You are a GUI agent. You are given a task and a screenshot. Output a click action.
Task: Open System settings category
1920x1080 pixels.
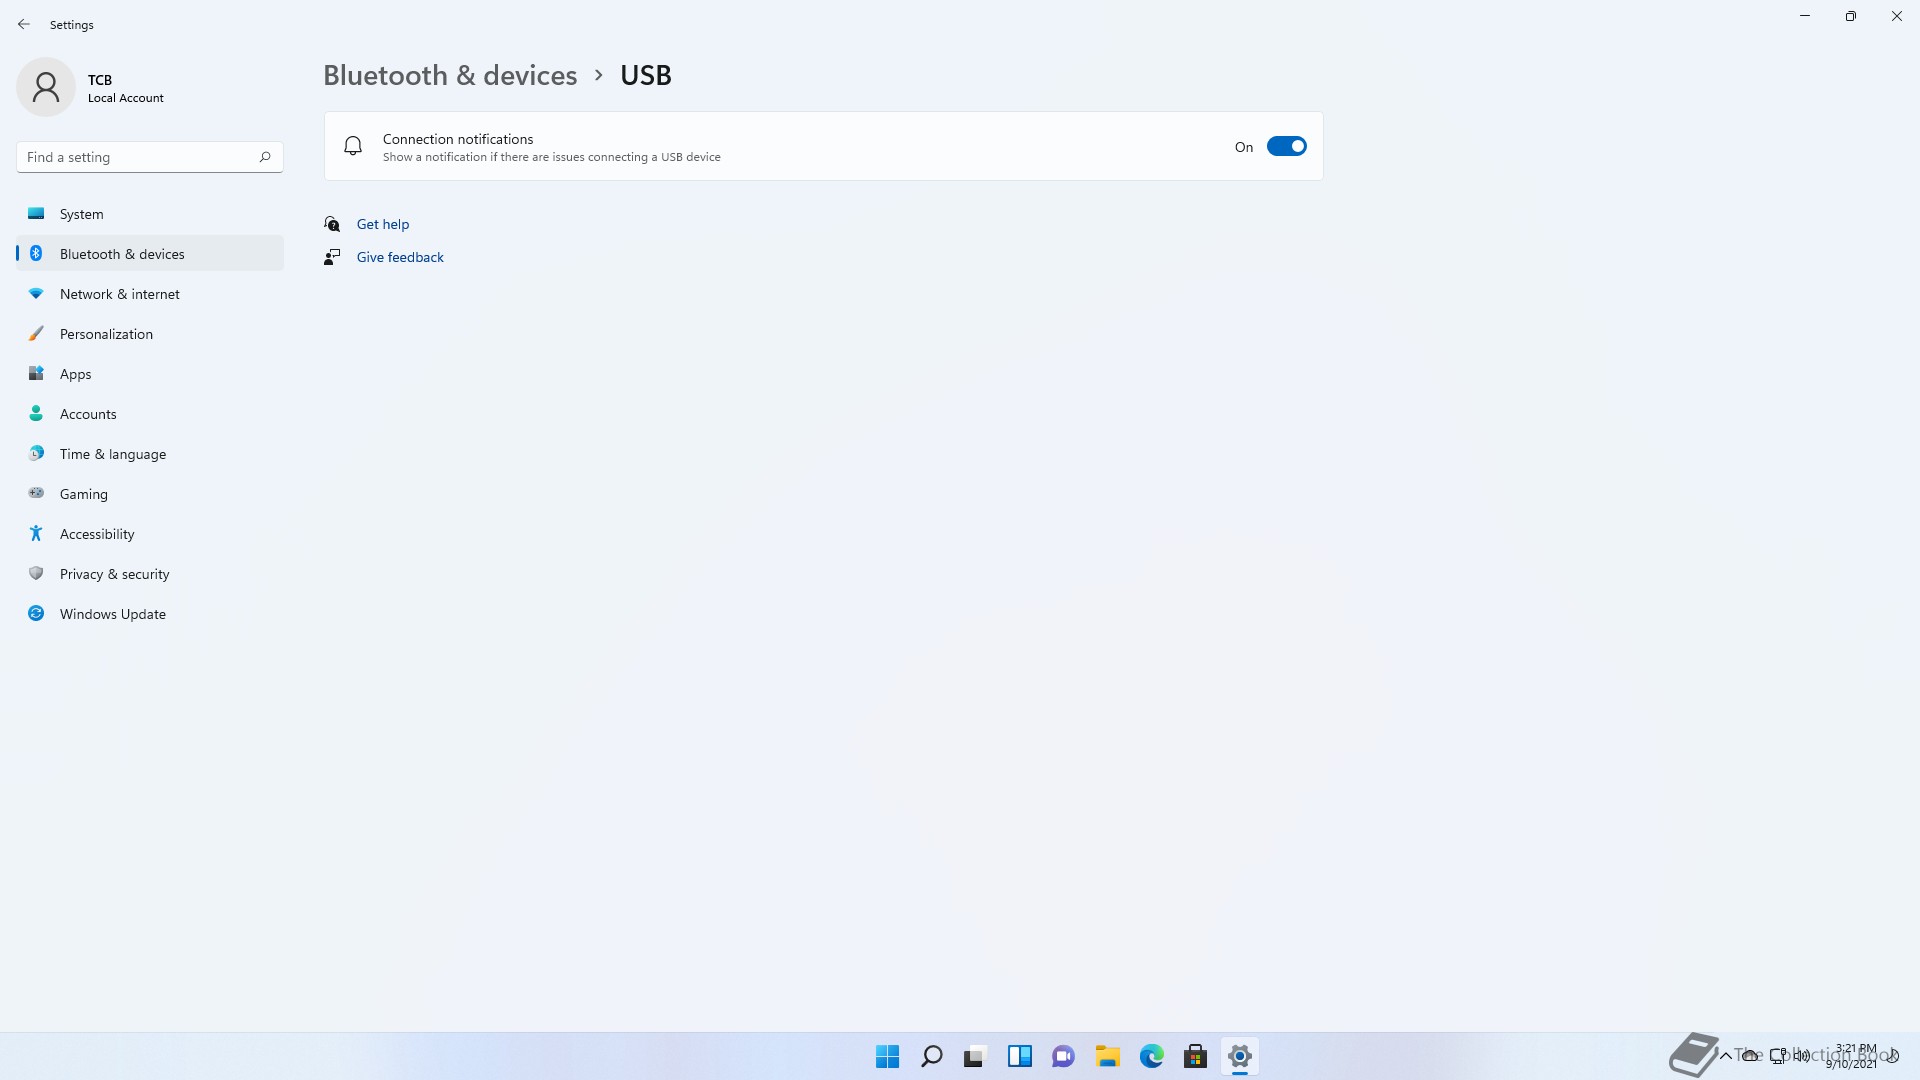click(150, 214)
